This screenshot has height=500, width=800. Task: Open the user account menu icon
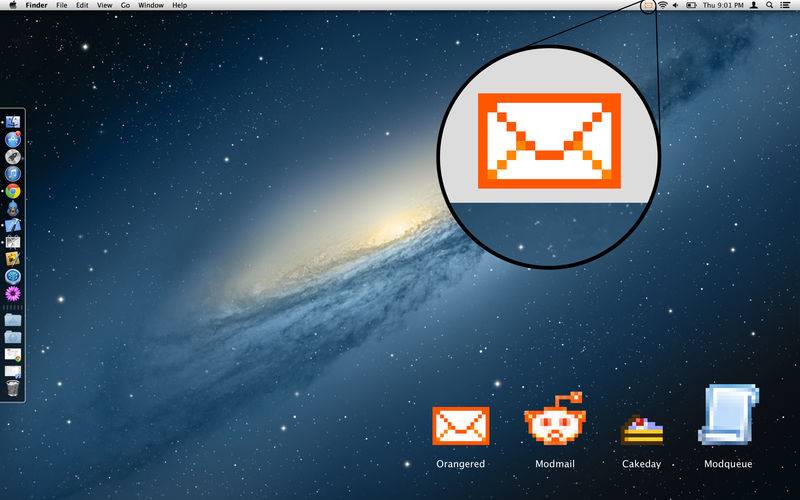[x=754, y=5]
